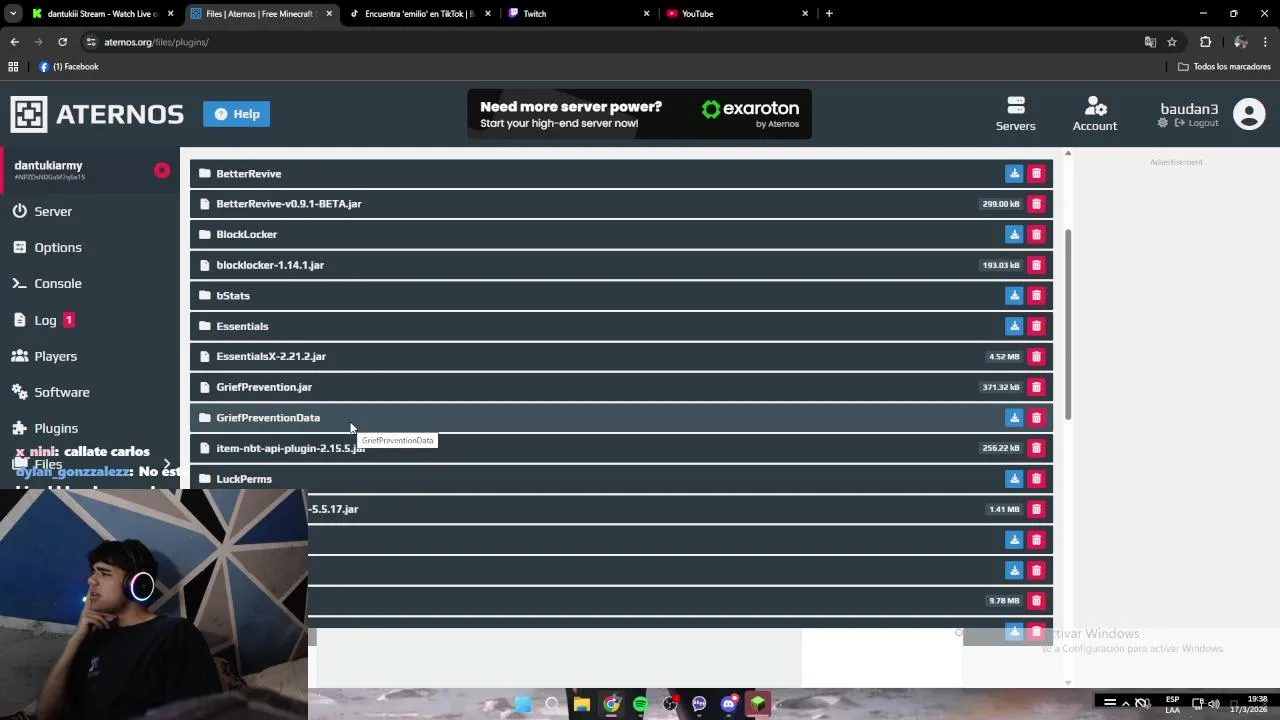Delete blocklocker-1.14.1.jar file
The image size is (1280, 720).
(1036, 265)
